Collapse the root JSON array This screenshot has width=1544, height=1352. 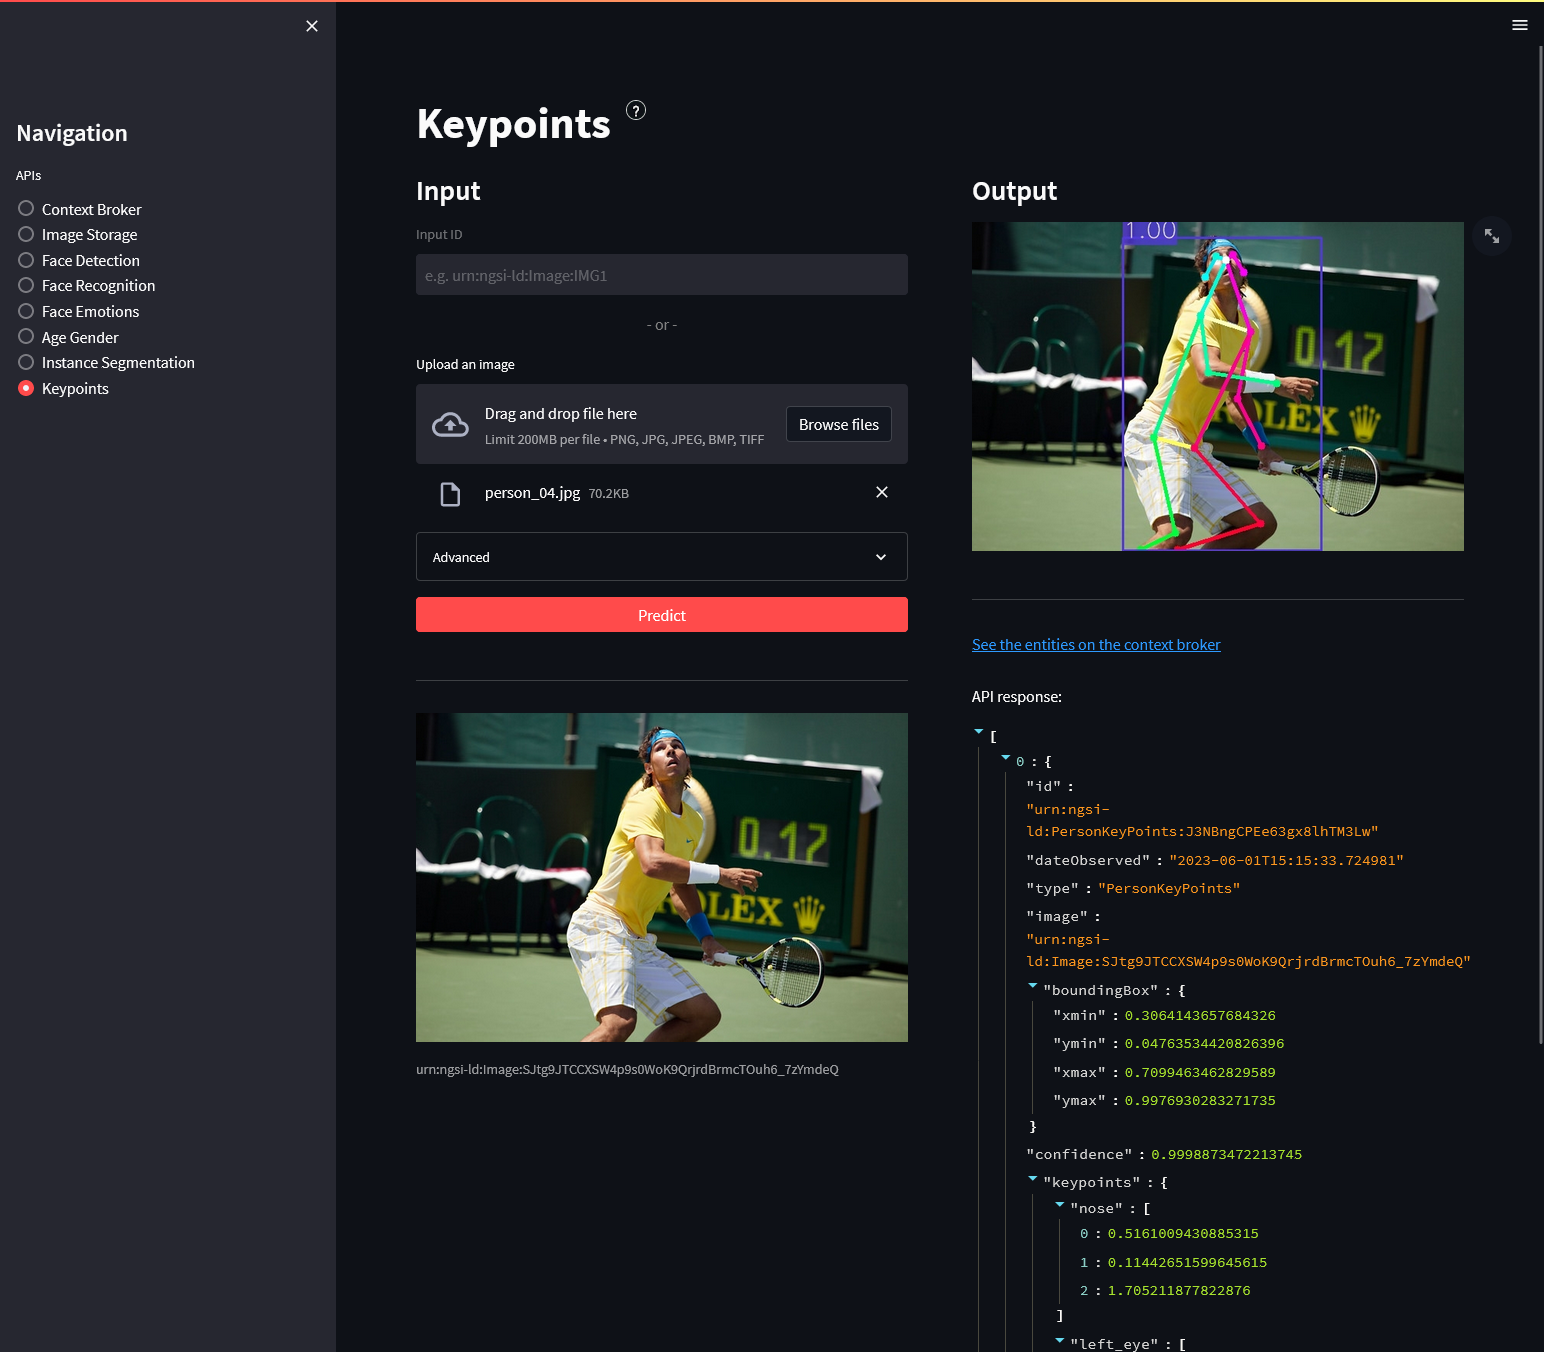pyautogui.click(x=979, y=733)
